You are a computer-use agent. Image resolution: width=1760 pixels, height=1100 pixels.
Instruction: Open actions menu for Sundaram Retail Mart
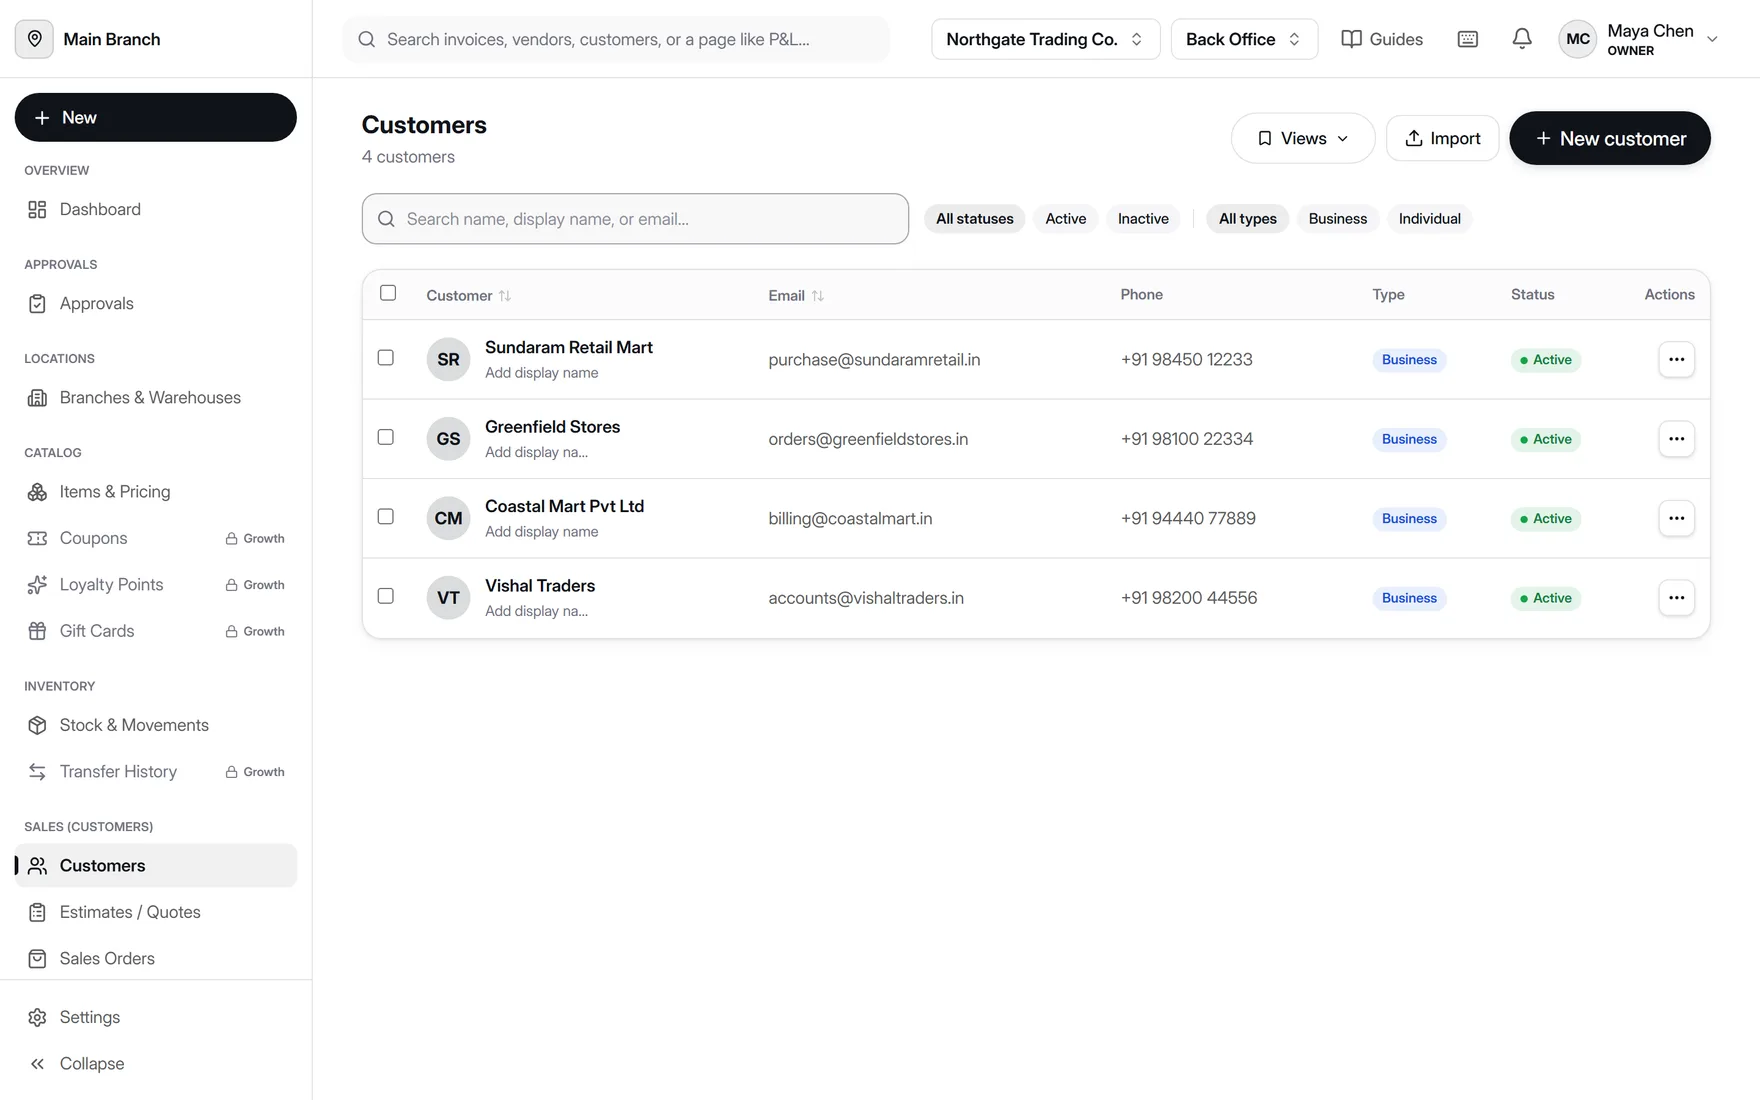coord(1676,359)
